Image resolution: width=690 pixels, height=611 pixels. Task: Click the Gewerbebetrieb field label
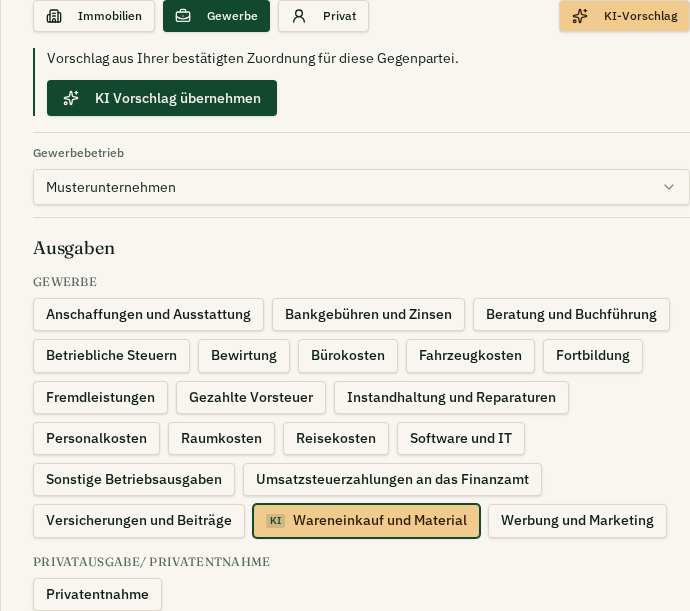point(78,153)
